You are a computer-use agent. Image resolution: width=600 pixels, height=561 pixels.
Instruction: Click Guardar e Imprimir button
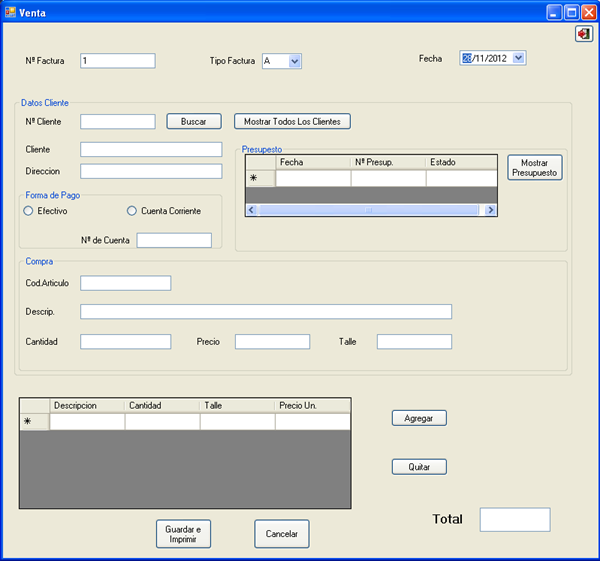coord(183,534)
